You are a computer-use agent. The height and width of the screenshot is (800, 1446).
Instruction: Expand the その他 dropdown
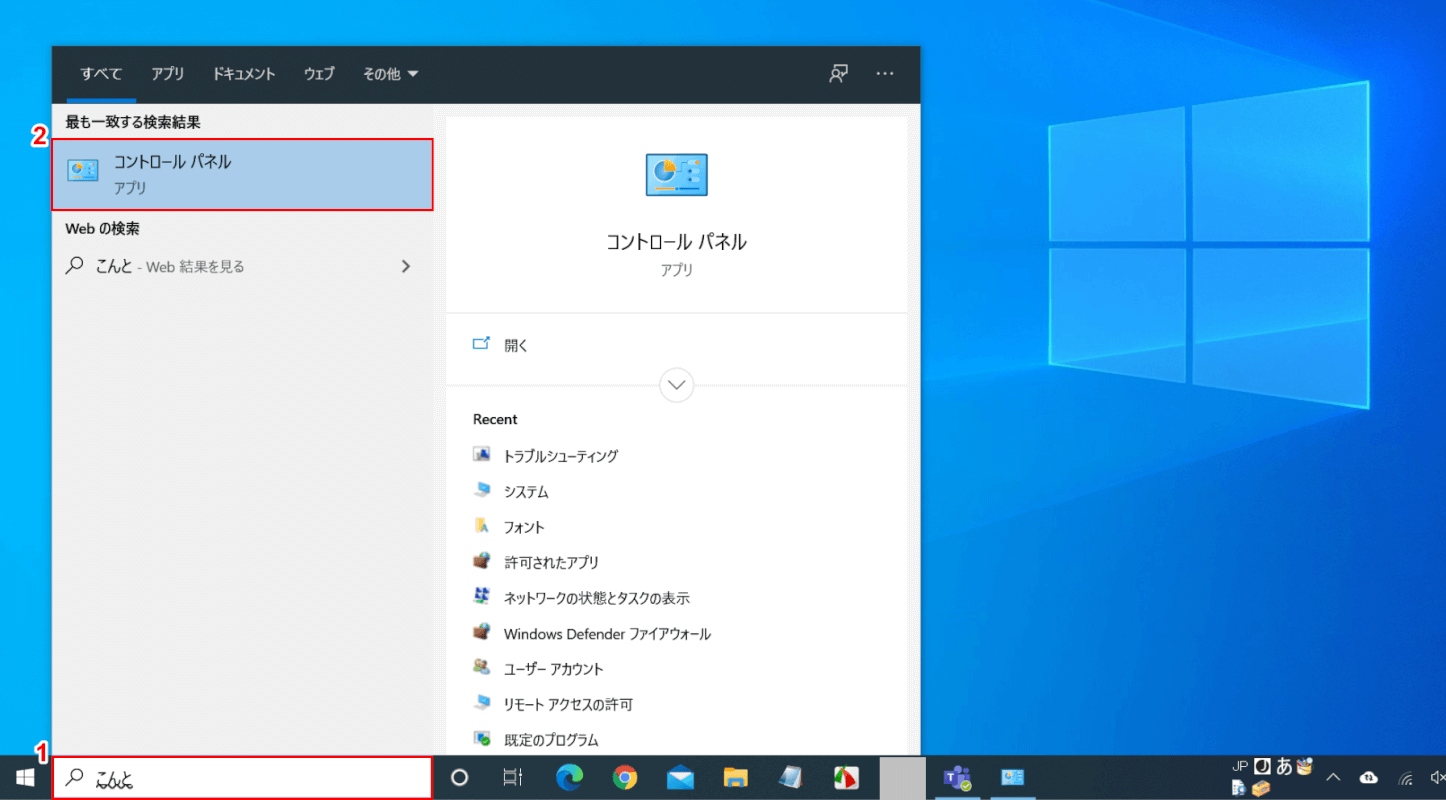coord(390,74)
